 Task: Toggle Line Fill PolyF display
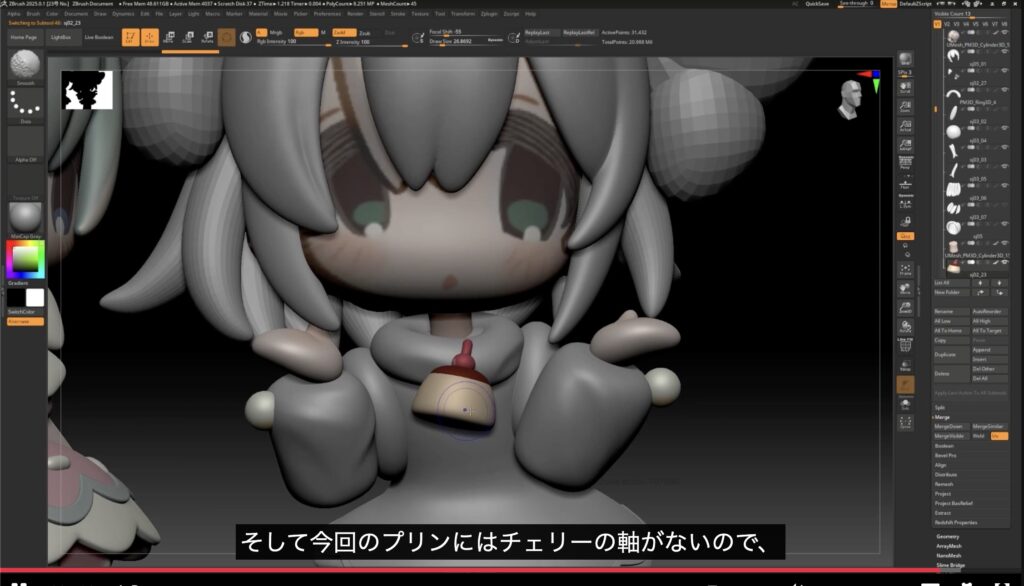(905, 345)
